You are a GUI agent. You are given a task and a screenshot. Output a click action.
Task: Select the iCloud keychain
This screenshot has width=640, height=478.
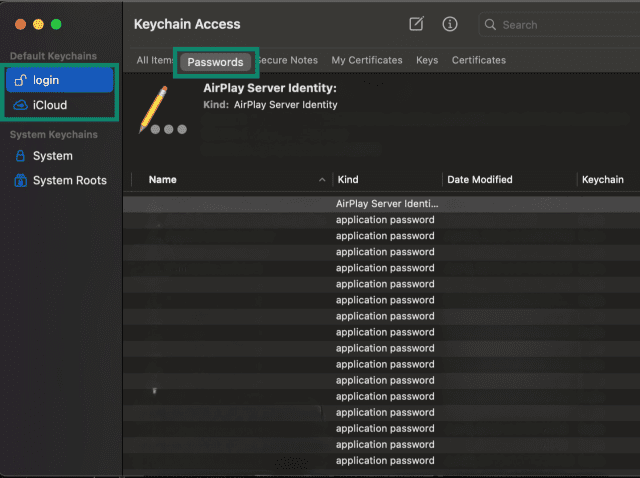pos(60,105)
